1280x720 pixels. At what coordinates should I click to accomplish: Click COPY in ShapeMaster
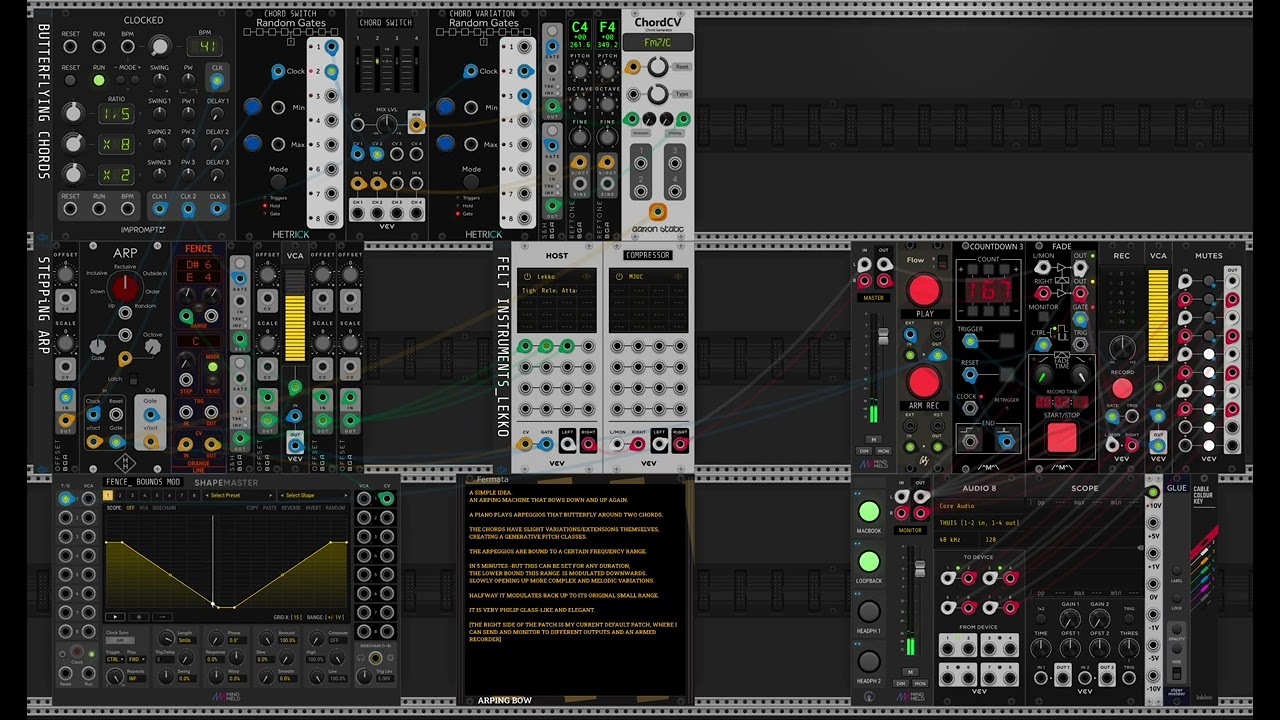[x=252, y=508]
